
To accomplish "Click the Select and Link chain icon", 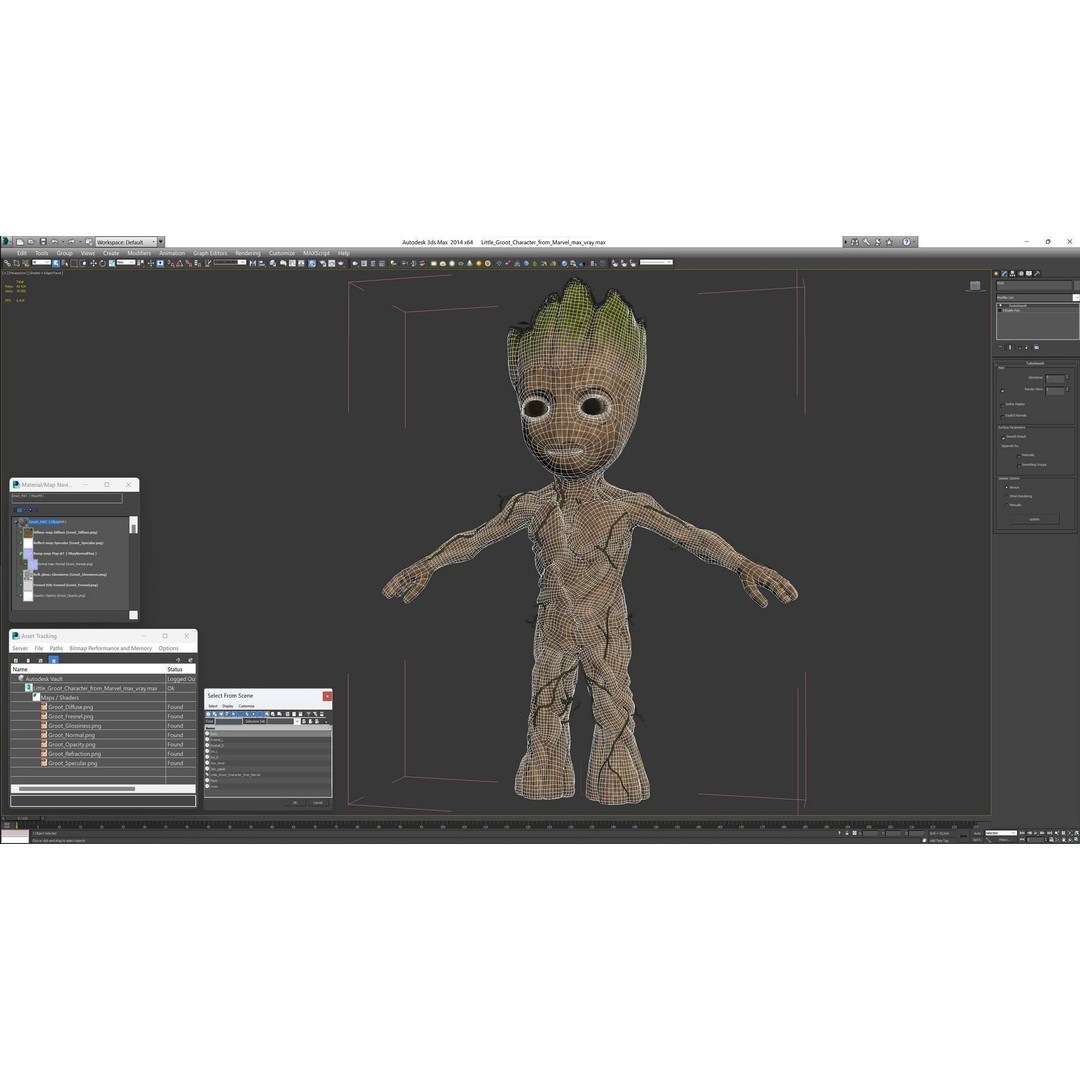I will [x=8, y=263].
